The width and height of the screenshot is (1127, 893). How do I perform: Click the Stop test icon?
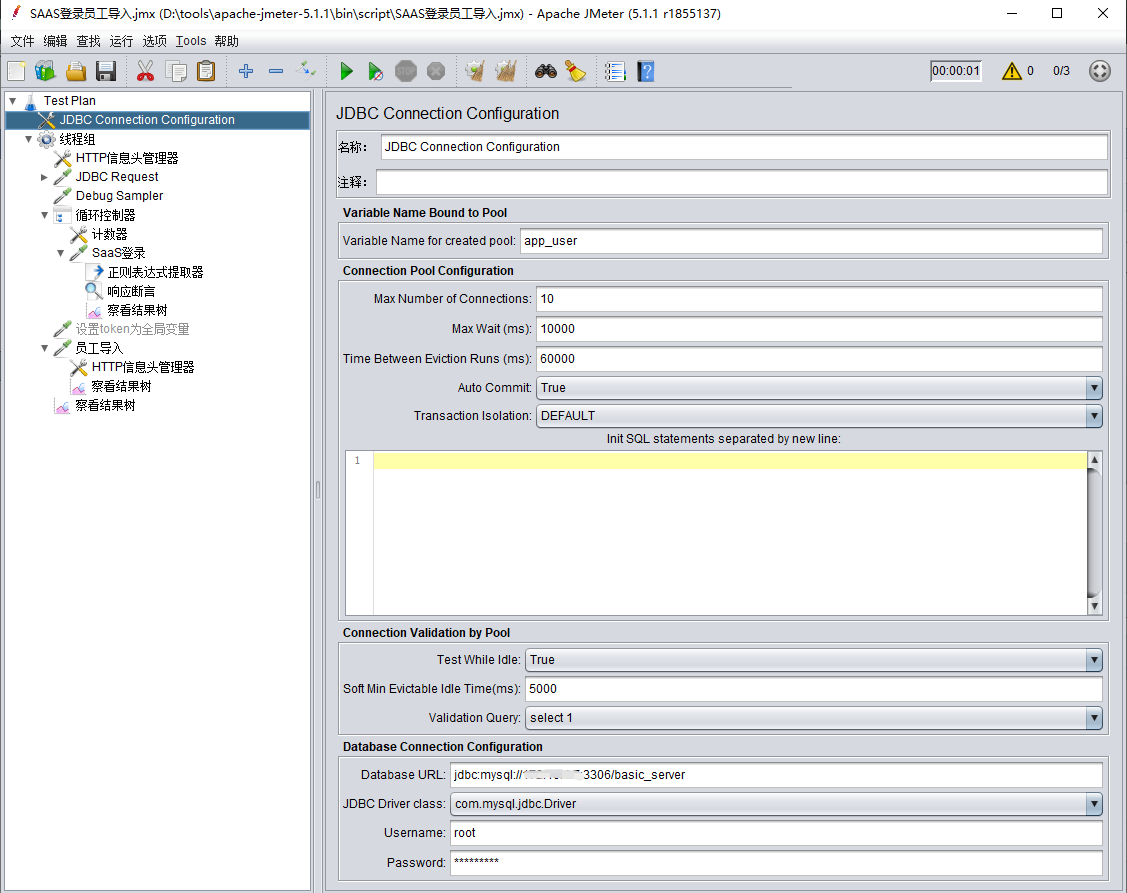[406, 71]
